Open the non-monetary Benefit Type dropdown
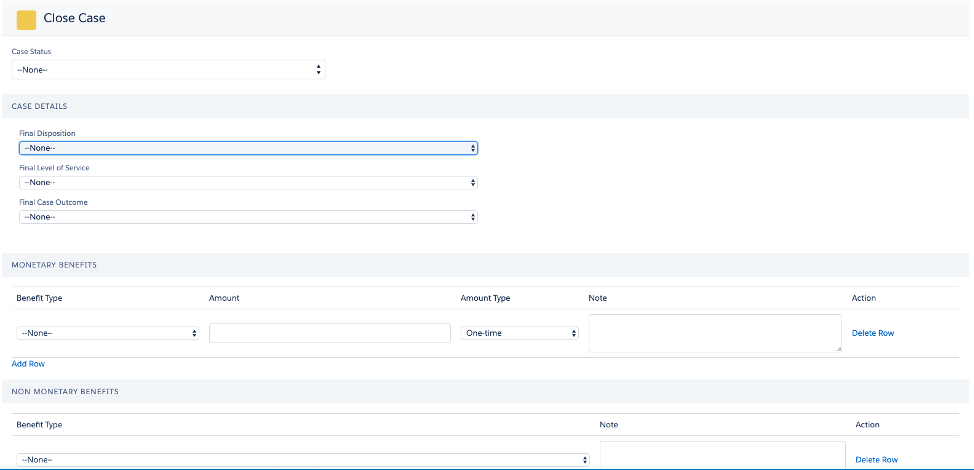This screenshot has width=974, height=470. [x=303, y=459]
